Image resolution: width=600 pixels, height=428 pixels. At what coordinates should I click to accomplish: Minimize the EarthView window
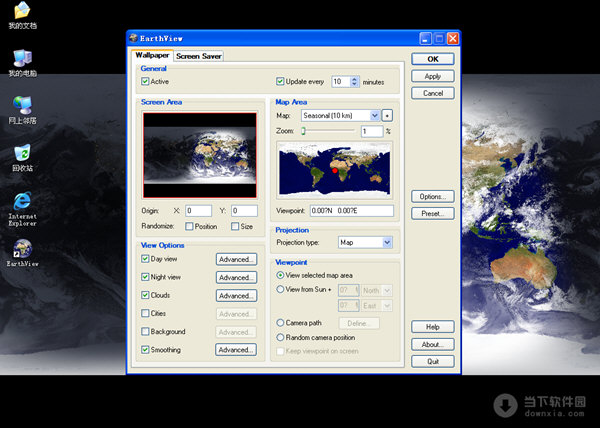coord(425,38)
